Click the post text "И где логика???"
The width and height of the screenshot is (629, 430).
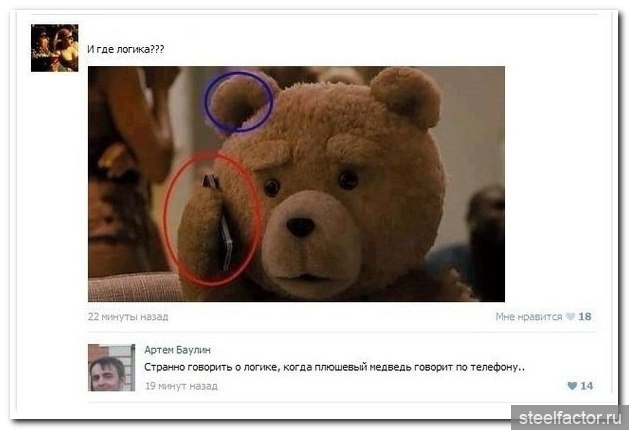point(126,49)
